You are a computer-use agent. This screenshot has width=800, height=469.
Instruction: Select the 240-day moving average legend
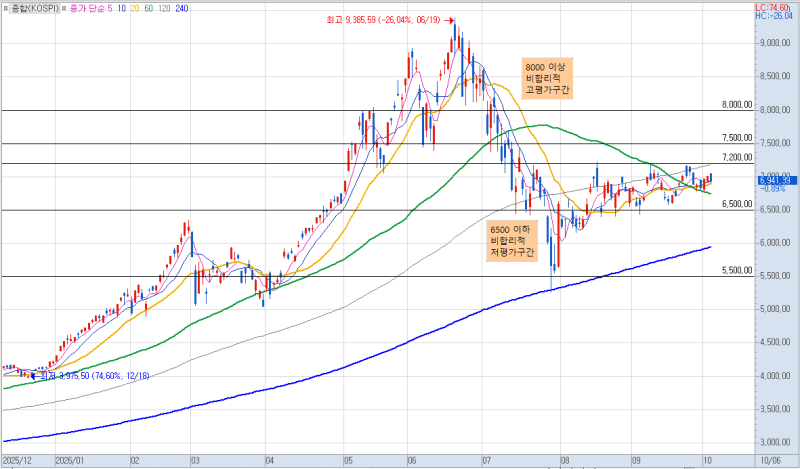(x=181, y=8)
